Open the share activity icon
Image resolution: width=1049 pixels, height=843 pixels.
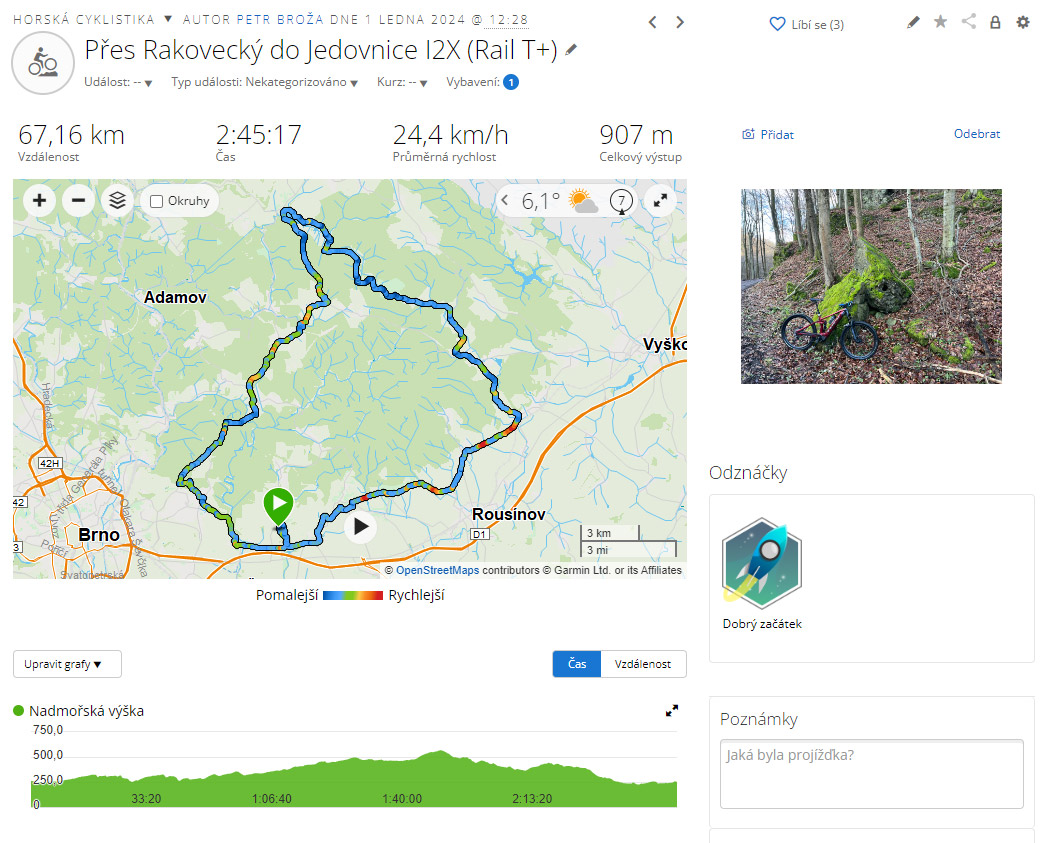[x=969, y=21]
